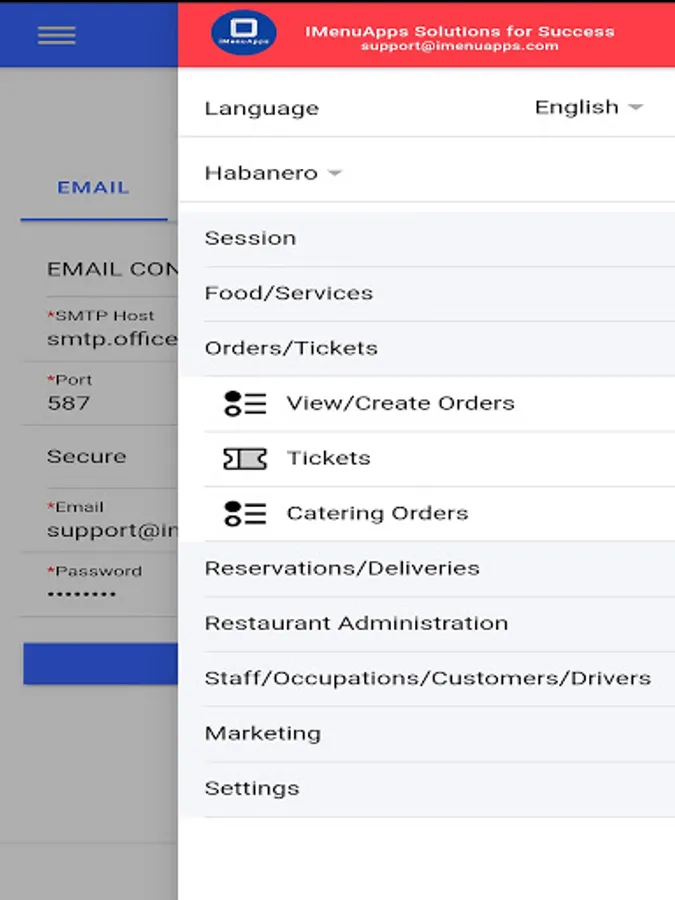This screenshot has width=675, height=900.
Task: Click the Tickets ticket icon
Action: point(245,459)
